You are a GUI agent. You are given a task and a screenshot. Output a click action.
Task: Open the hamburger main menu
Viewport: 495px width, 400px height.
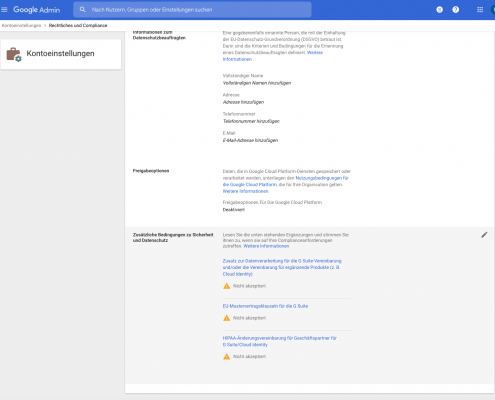pyautogui.click(x=4, y=10)
